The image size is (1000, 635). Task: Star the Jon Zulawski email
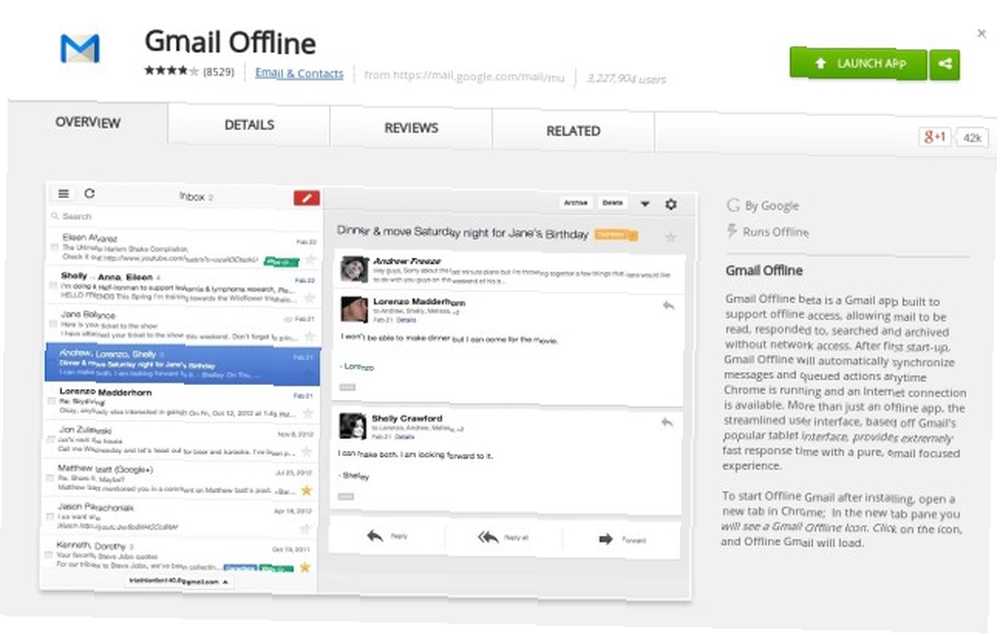307,451
